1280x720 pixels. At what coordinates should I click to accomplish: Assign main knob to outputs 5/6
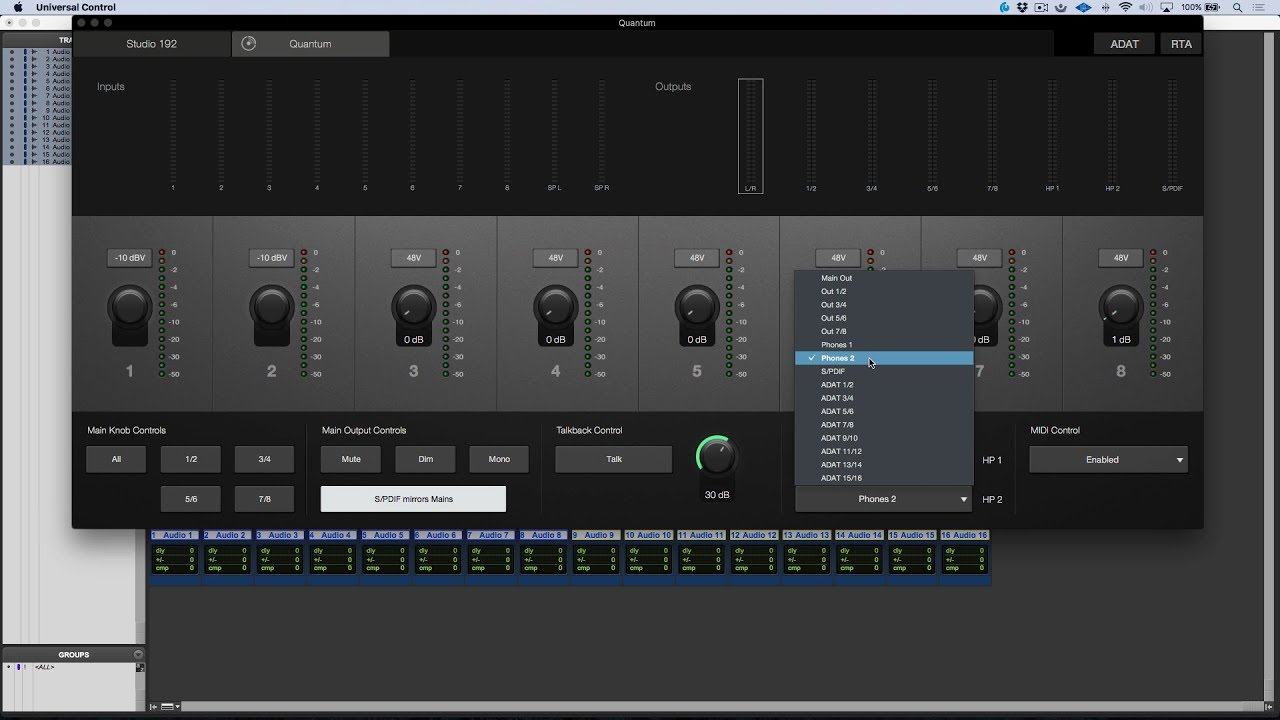click(191, 499)
